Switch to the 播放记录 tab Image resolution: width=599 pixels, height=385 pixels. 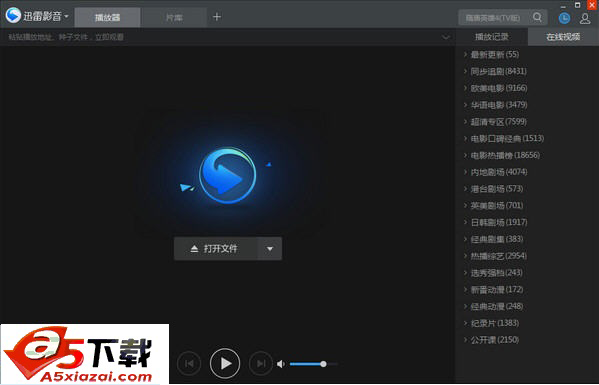tap(492, 37)
